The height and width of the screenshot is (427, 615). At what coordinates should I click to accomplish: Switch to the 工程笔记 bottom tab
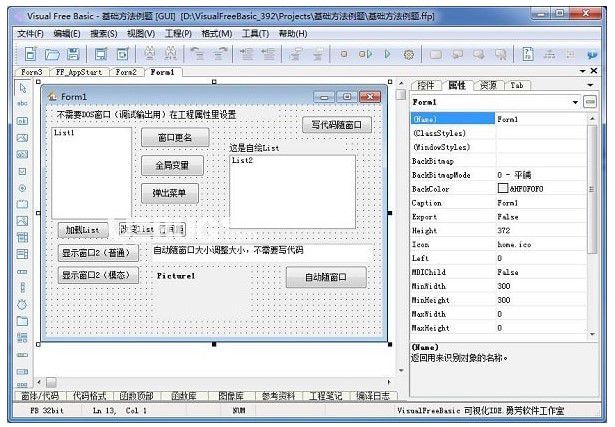point(326,396)
